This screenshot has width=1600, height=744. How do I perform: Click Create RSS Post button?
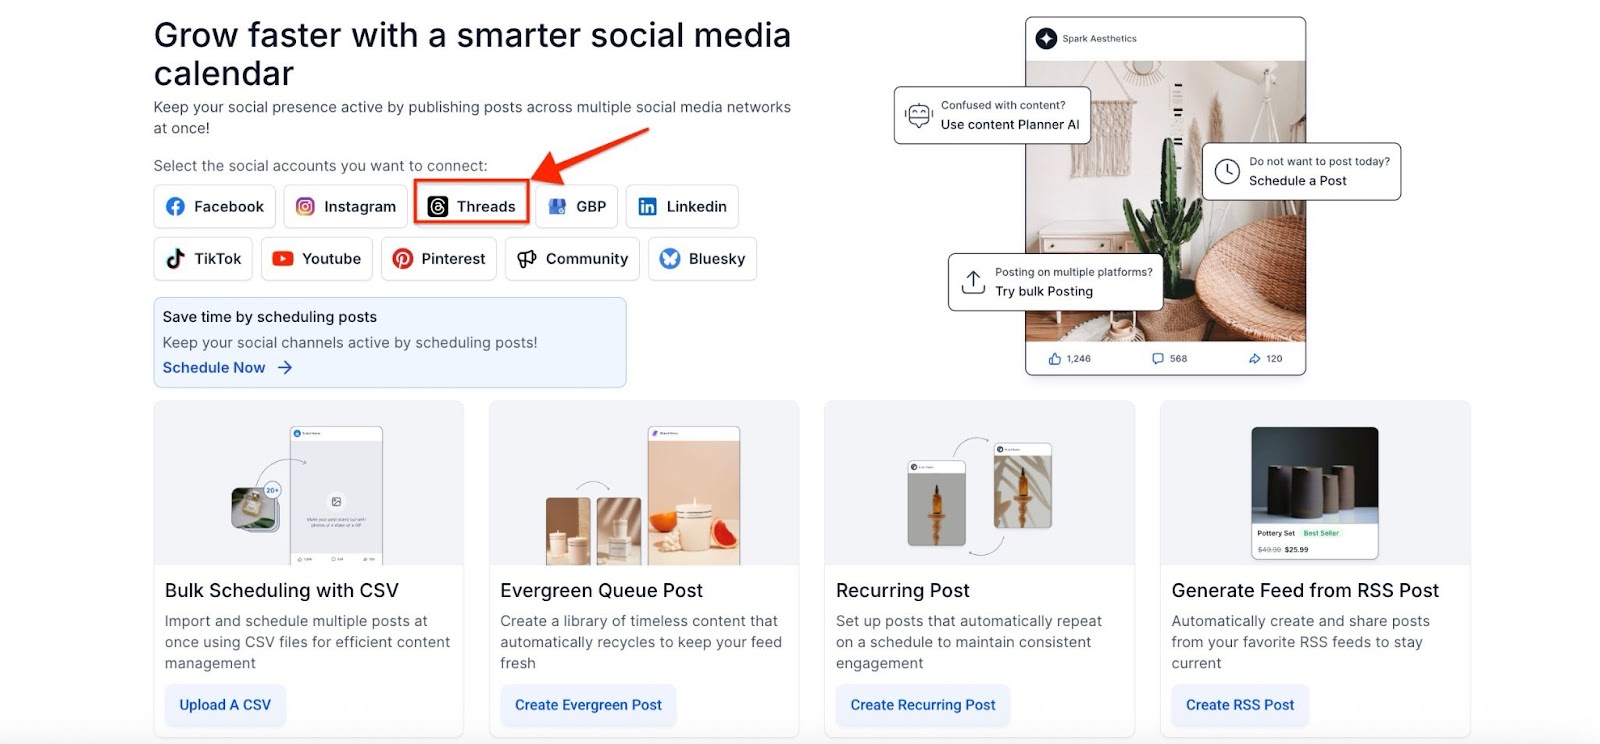pyautogui.click(x=1240, y=705)
